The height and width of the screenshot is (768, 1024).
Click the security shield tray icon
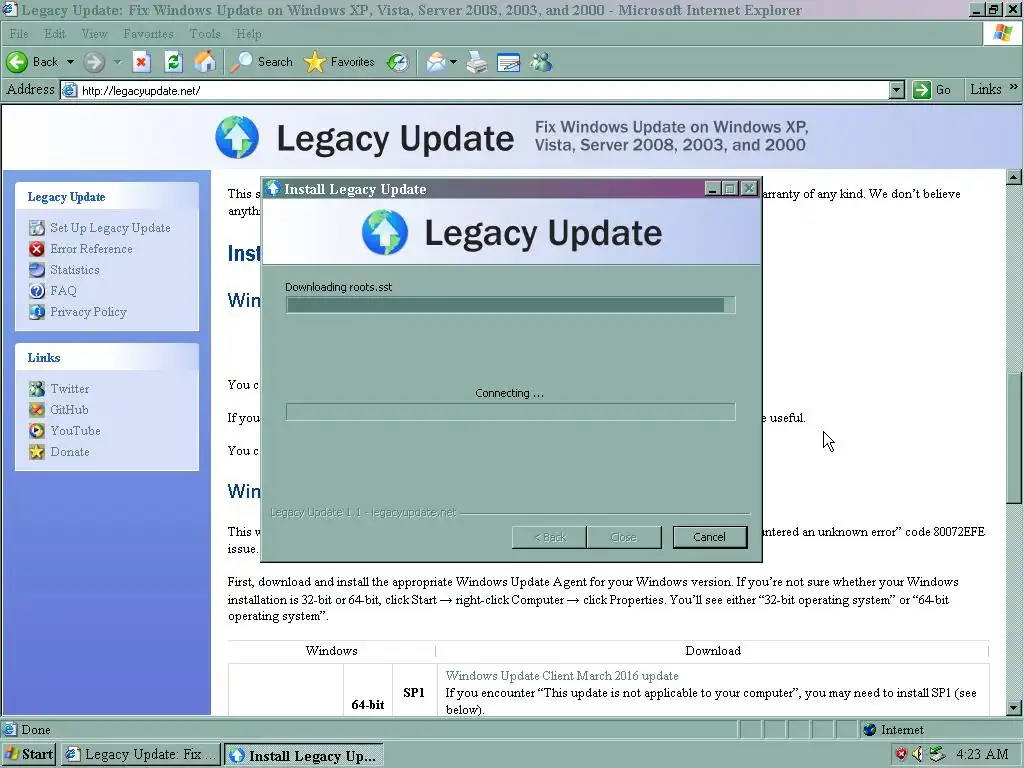click(901, 754)
